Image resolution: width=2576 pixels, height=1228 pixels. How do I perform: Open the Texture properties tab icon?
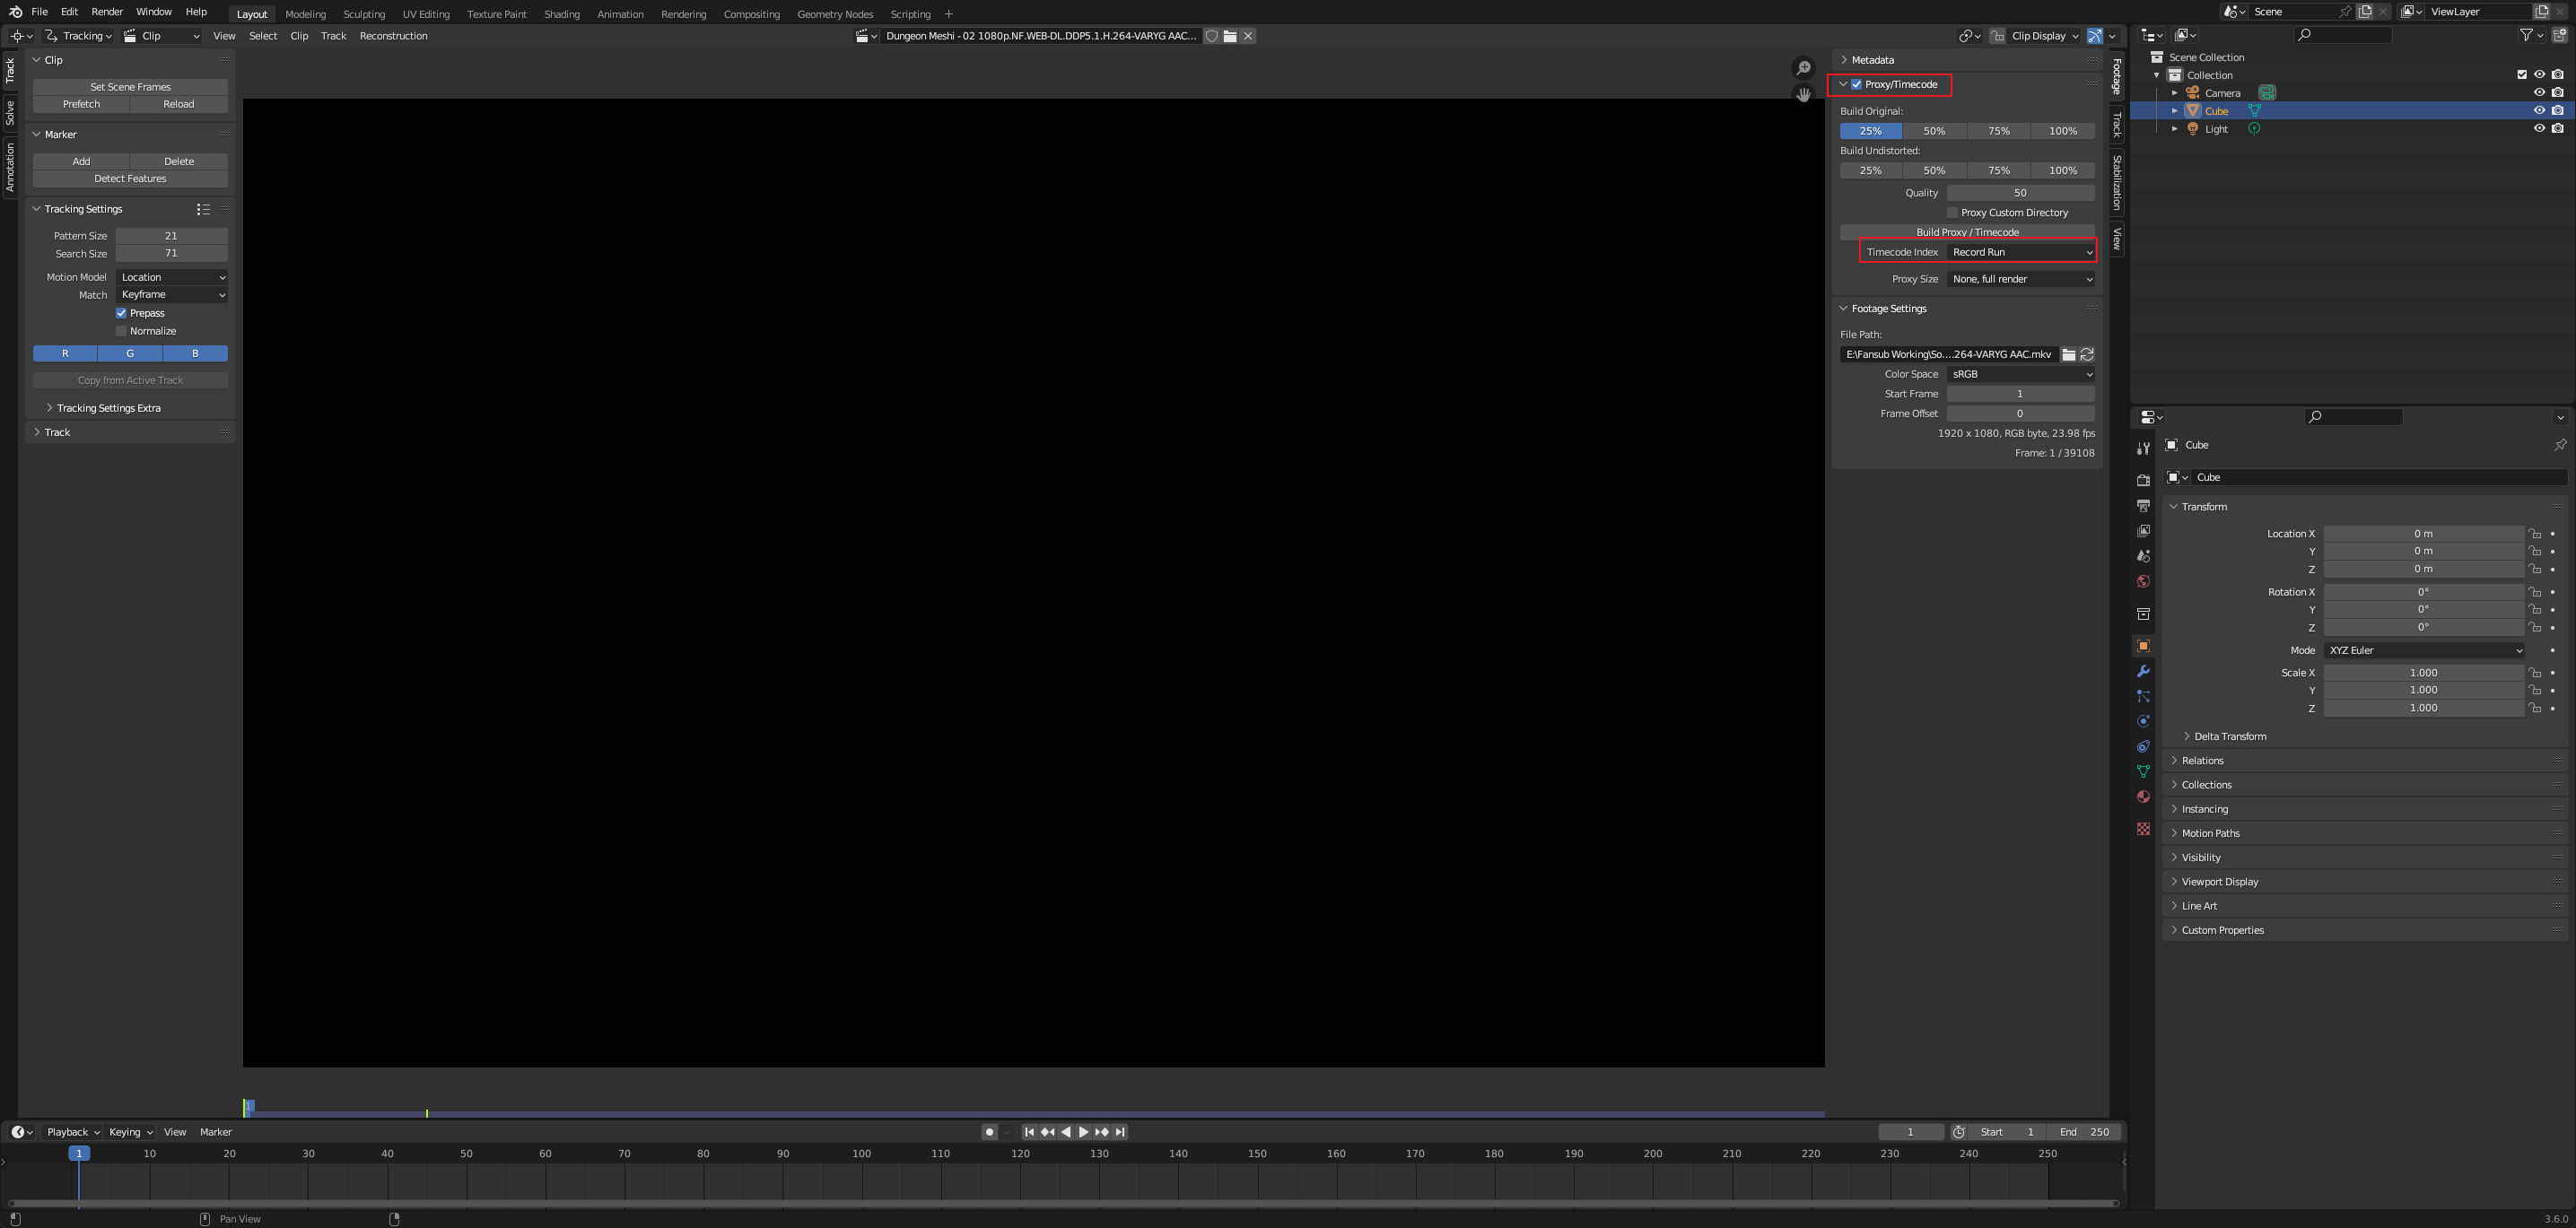point(2143,829)
